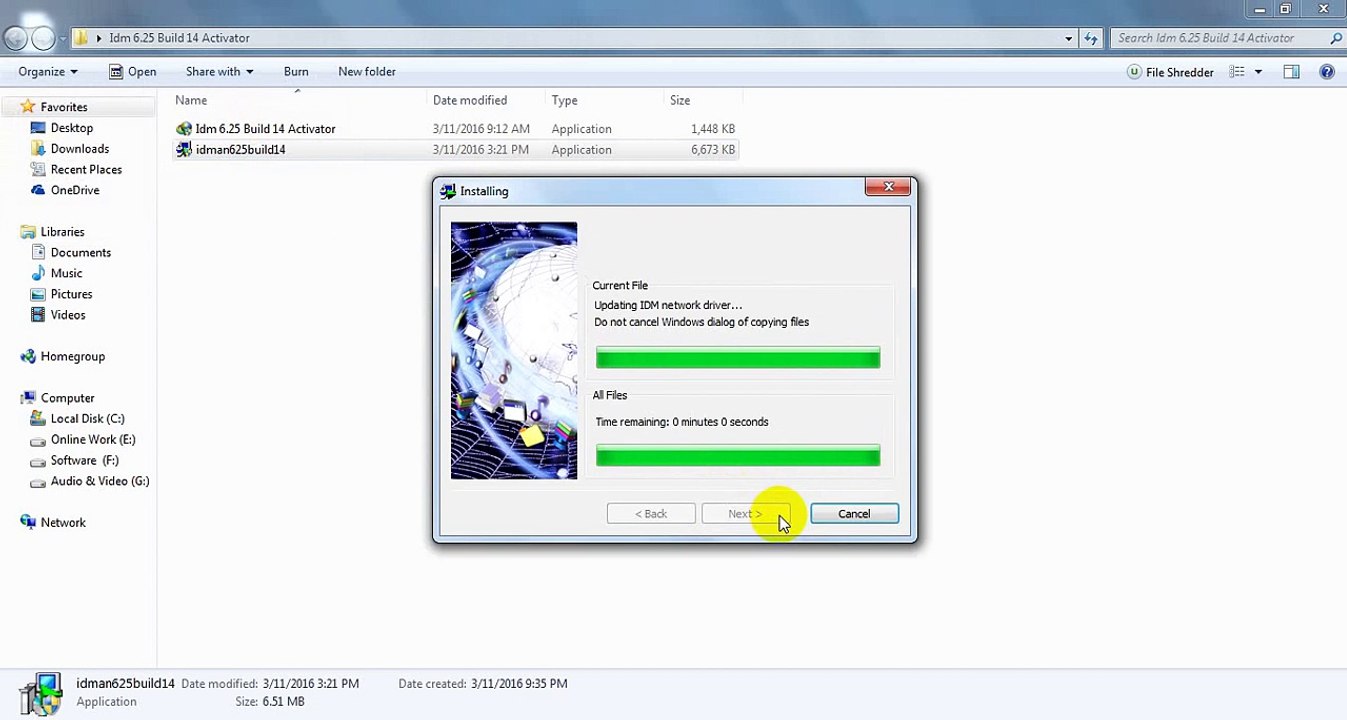
Task: Click Cancel in the Installing dialog
Action: pos(854,514)
